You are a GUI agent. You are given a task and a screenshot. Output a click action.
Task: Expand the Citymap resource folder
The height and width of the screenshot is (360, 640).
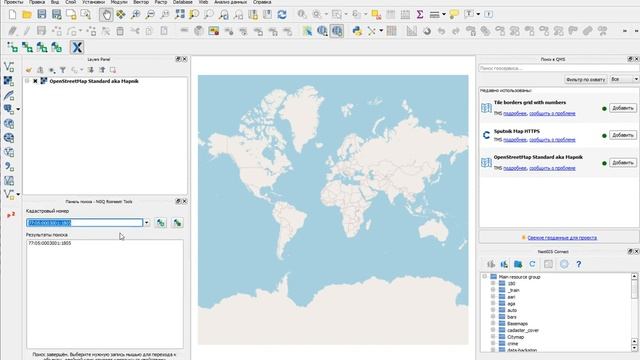coord(493,337)
